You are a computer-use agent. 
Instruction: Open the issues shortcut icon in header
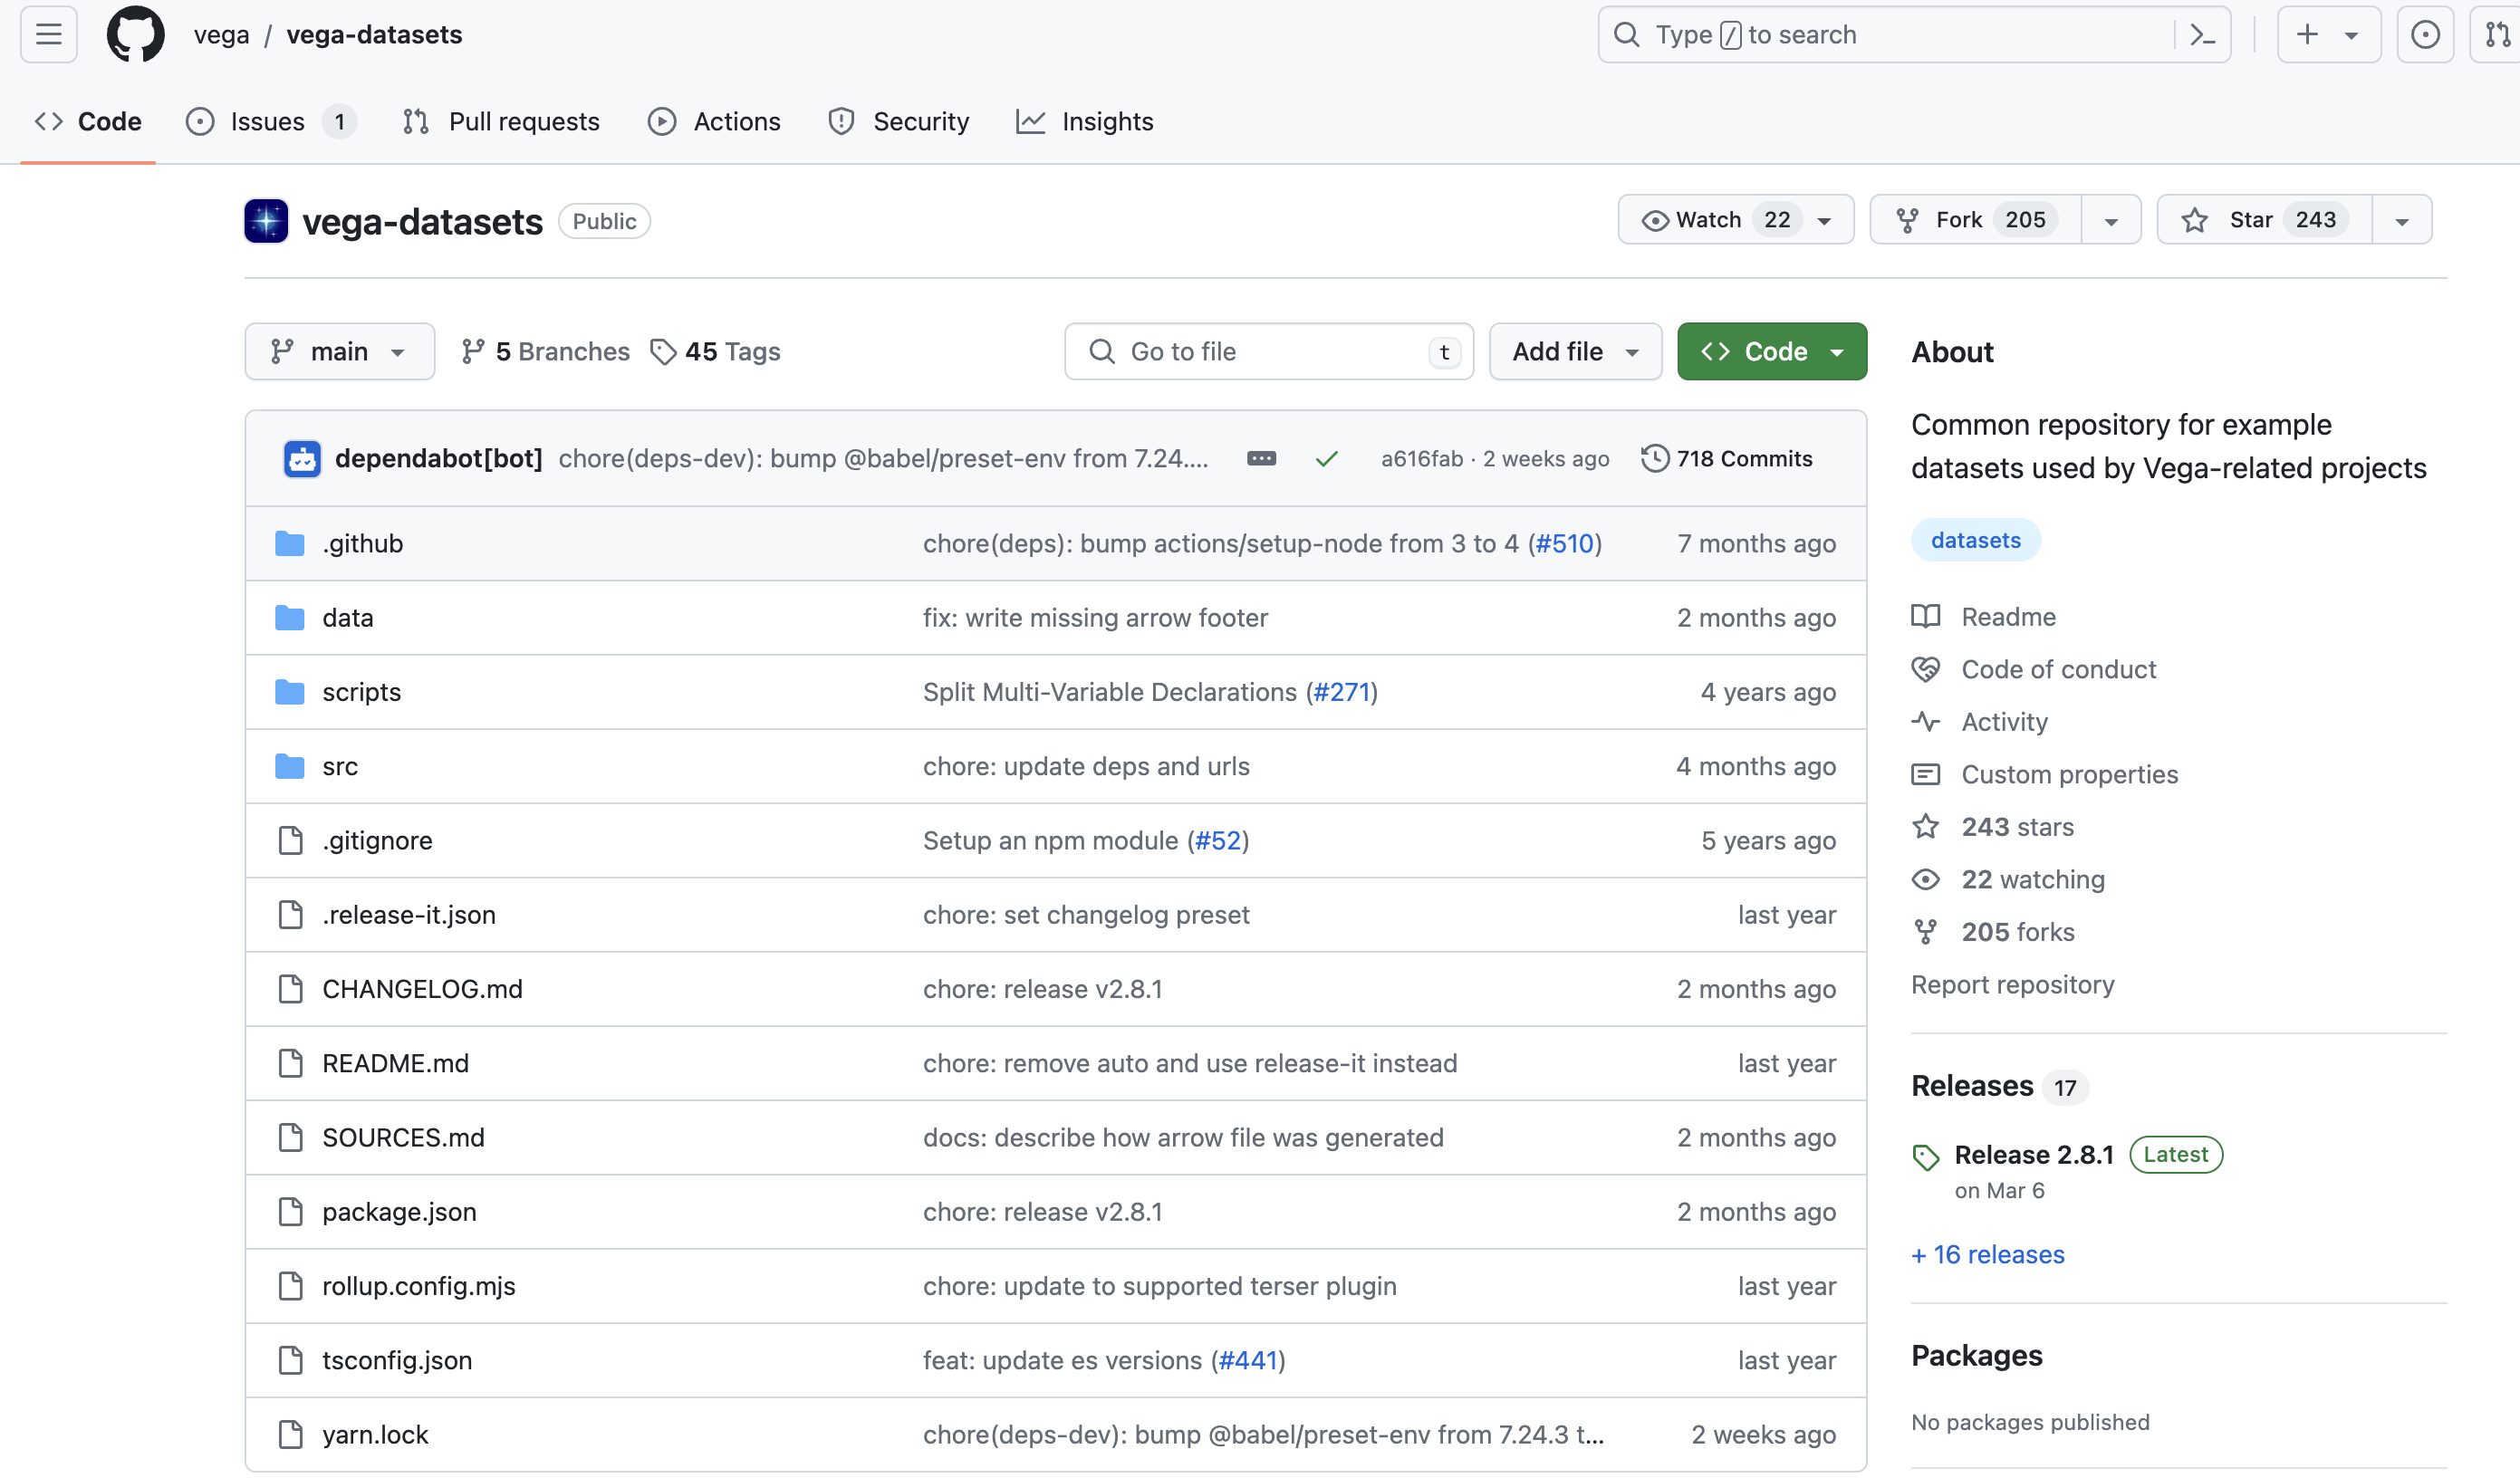(x=2425, y=35)
